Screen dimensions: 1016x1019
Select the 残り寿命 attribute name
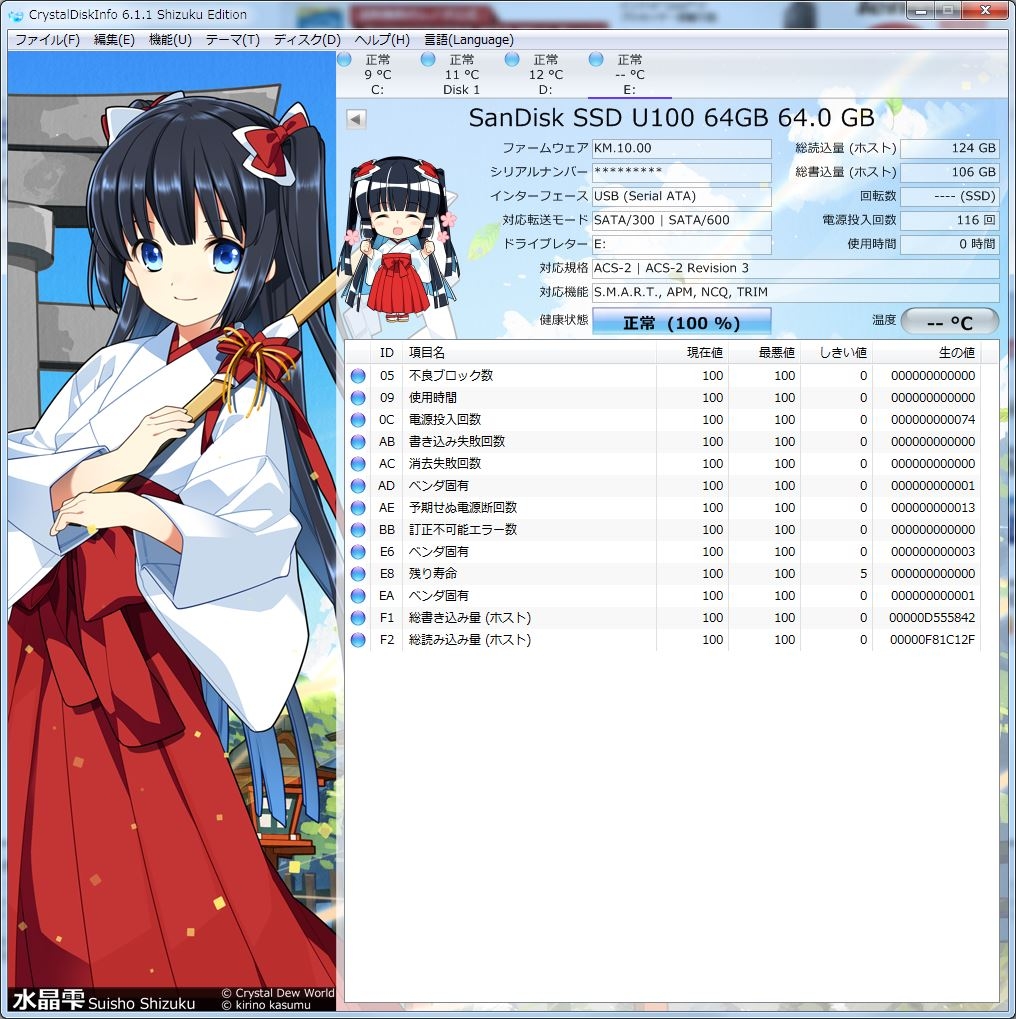[x=432, y=574]
